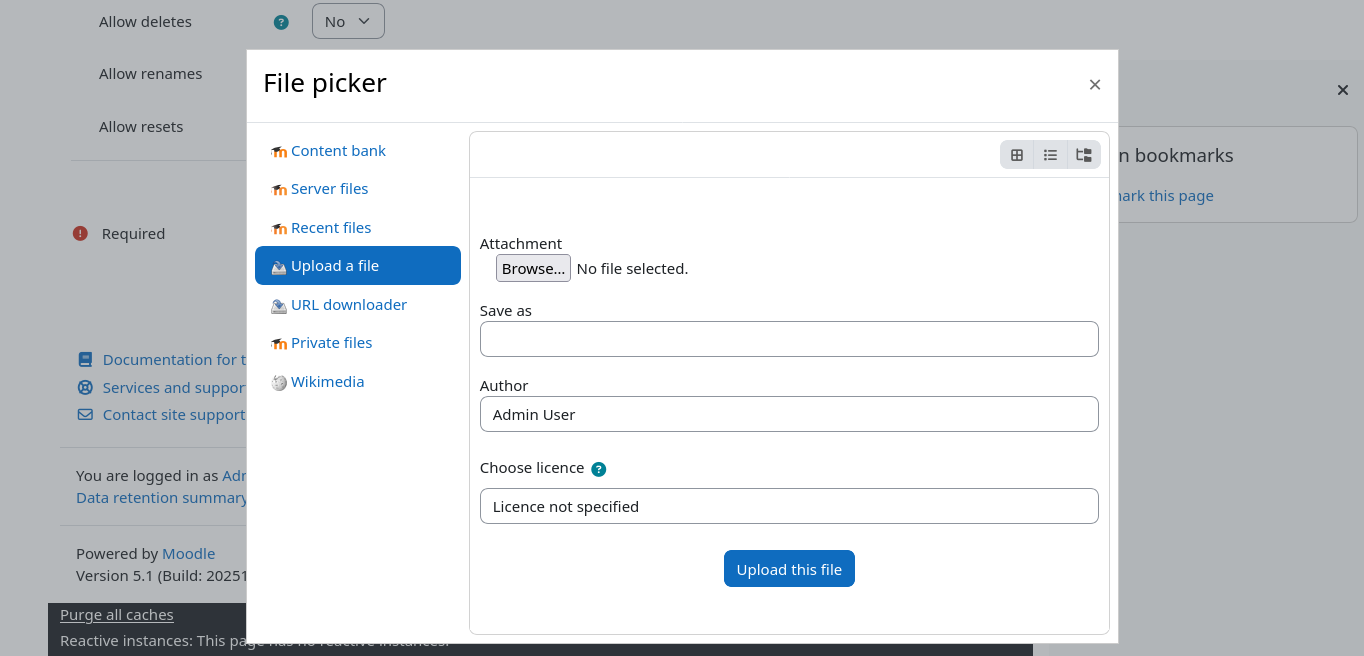Expand the Choose licence dropdown

[788, 506]
